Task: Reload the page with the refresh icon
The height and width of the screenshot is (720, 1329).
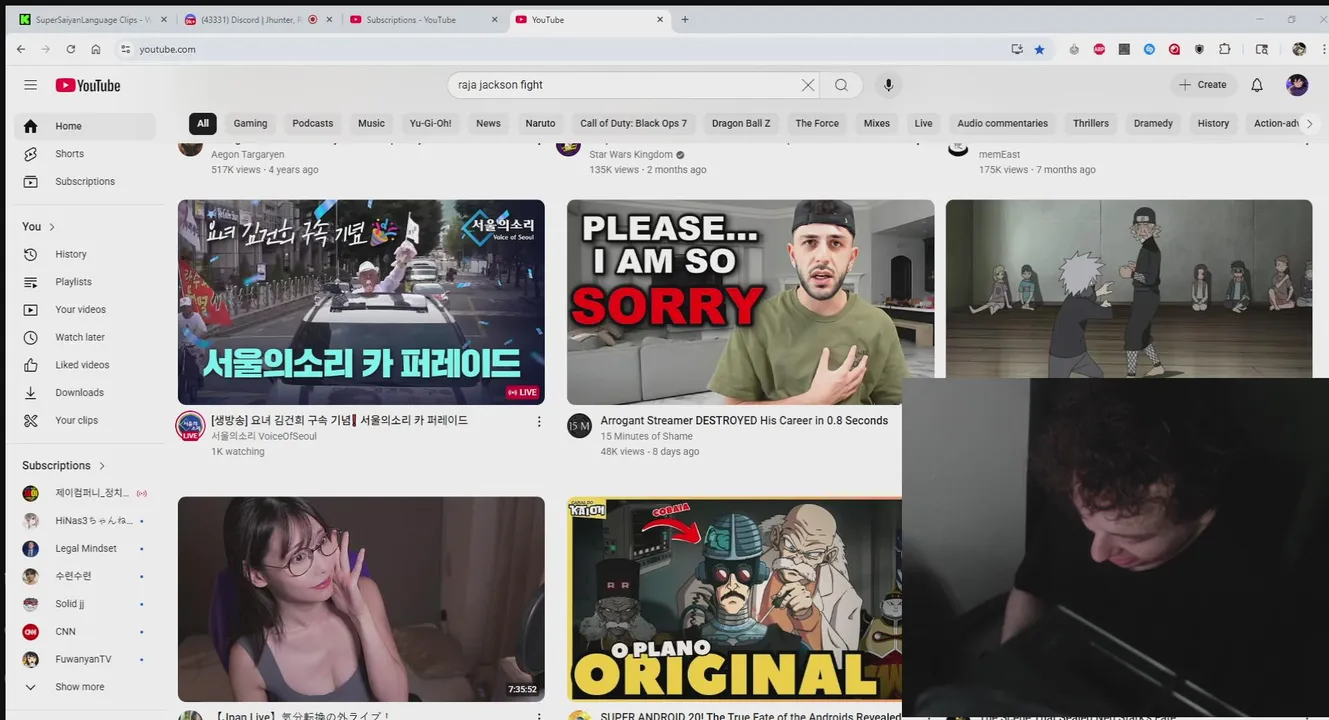Action: [x=71, y=49]
